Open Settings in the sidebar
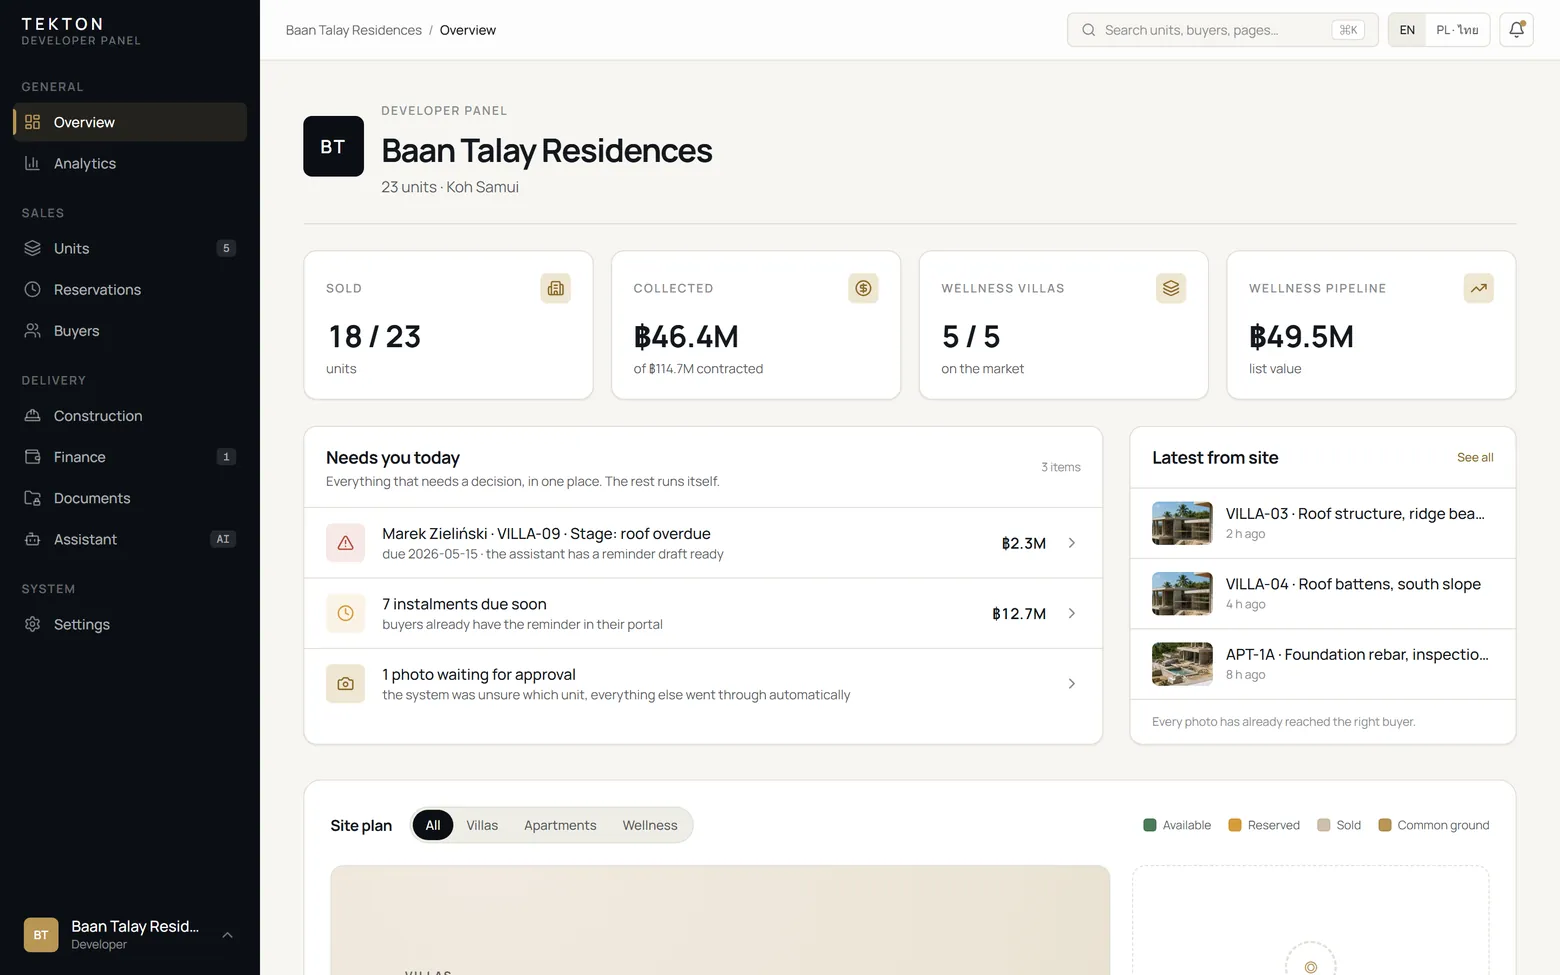 coord(130,624)
